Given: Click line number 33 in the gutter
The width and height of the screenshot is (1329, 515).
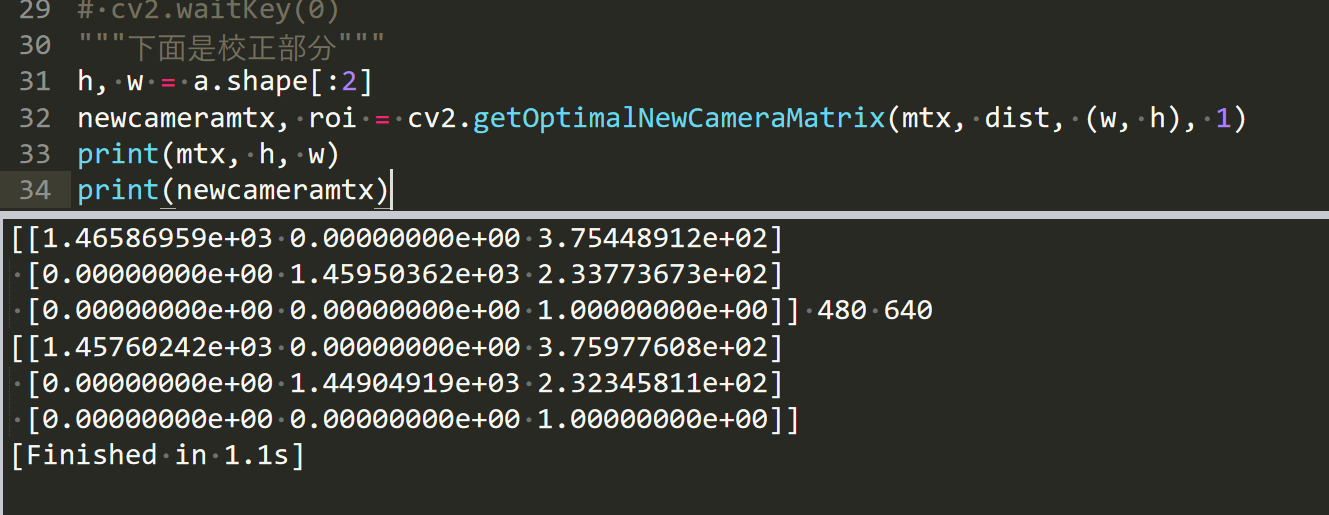Looking at the screenshot, I should pos(34,155).
